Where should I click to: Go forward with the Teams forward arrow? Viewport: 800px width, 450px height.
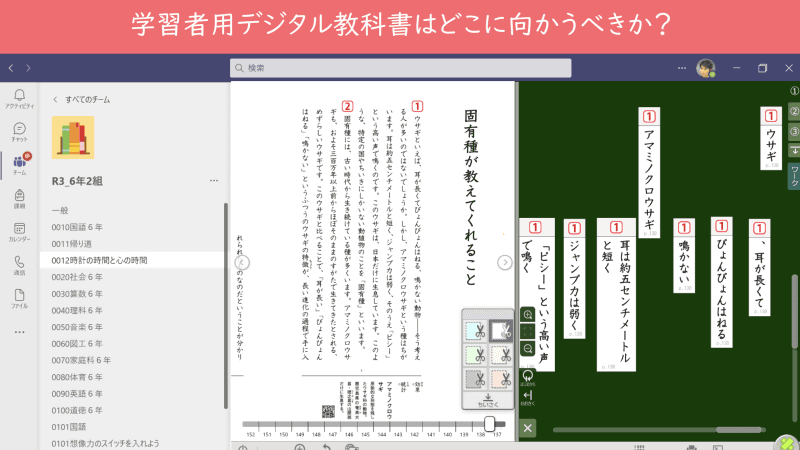point(28,68)
